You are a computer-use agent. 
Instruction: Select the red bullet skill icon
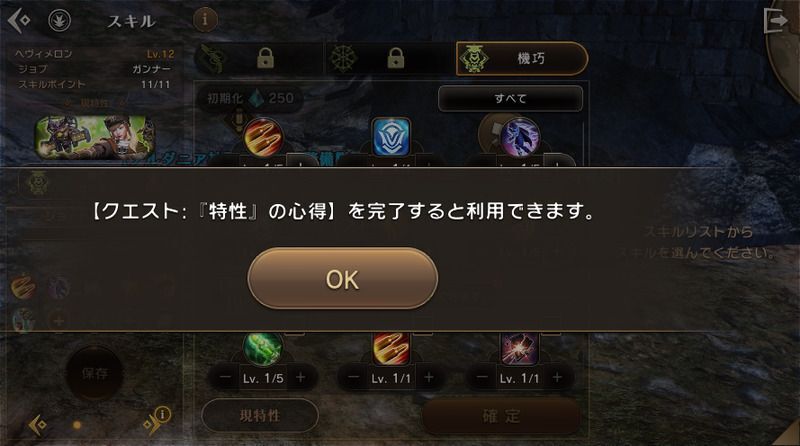pos(263,136)
